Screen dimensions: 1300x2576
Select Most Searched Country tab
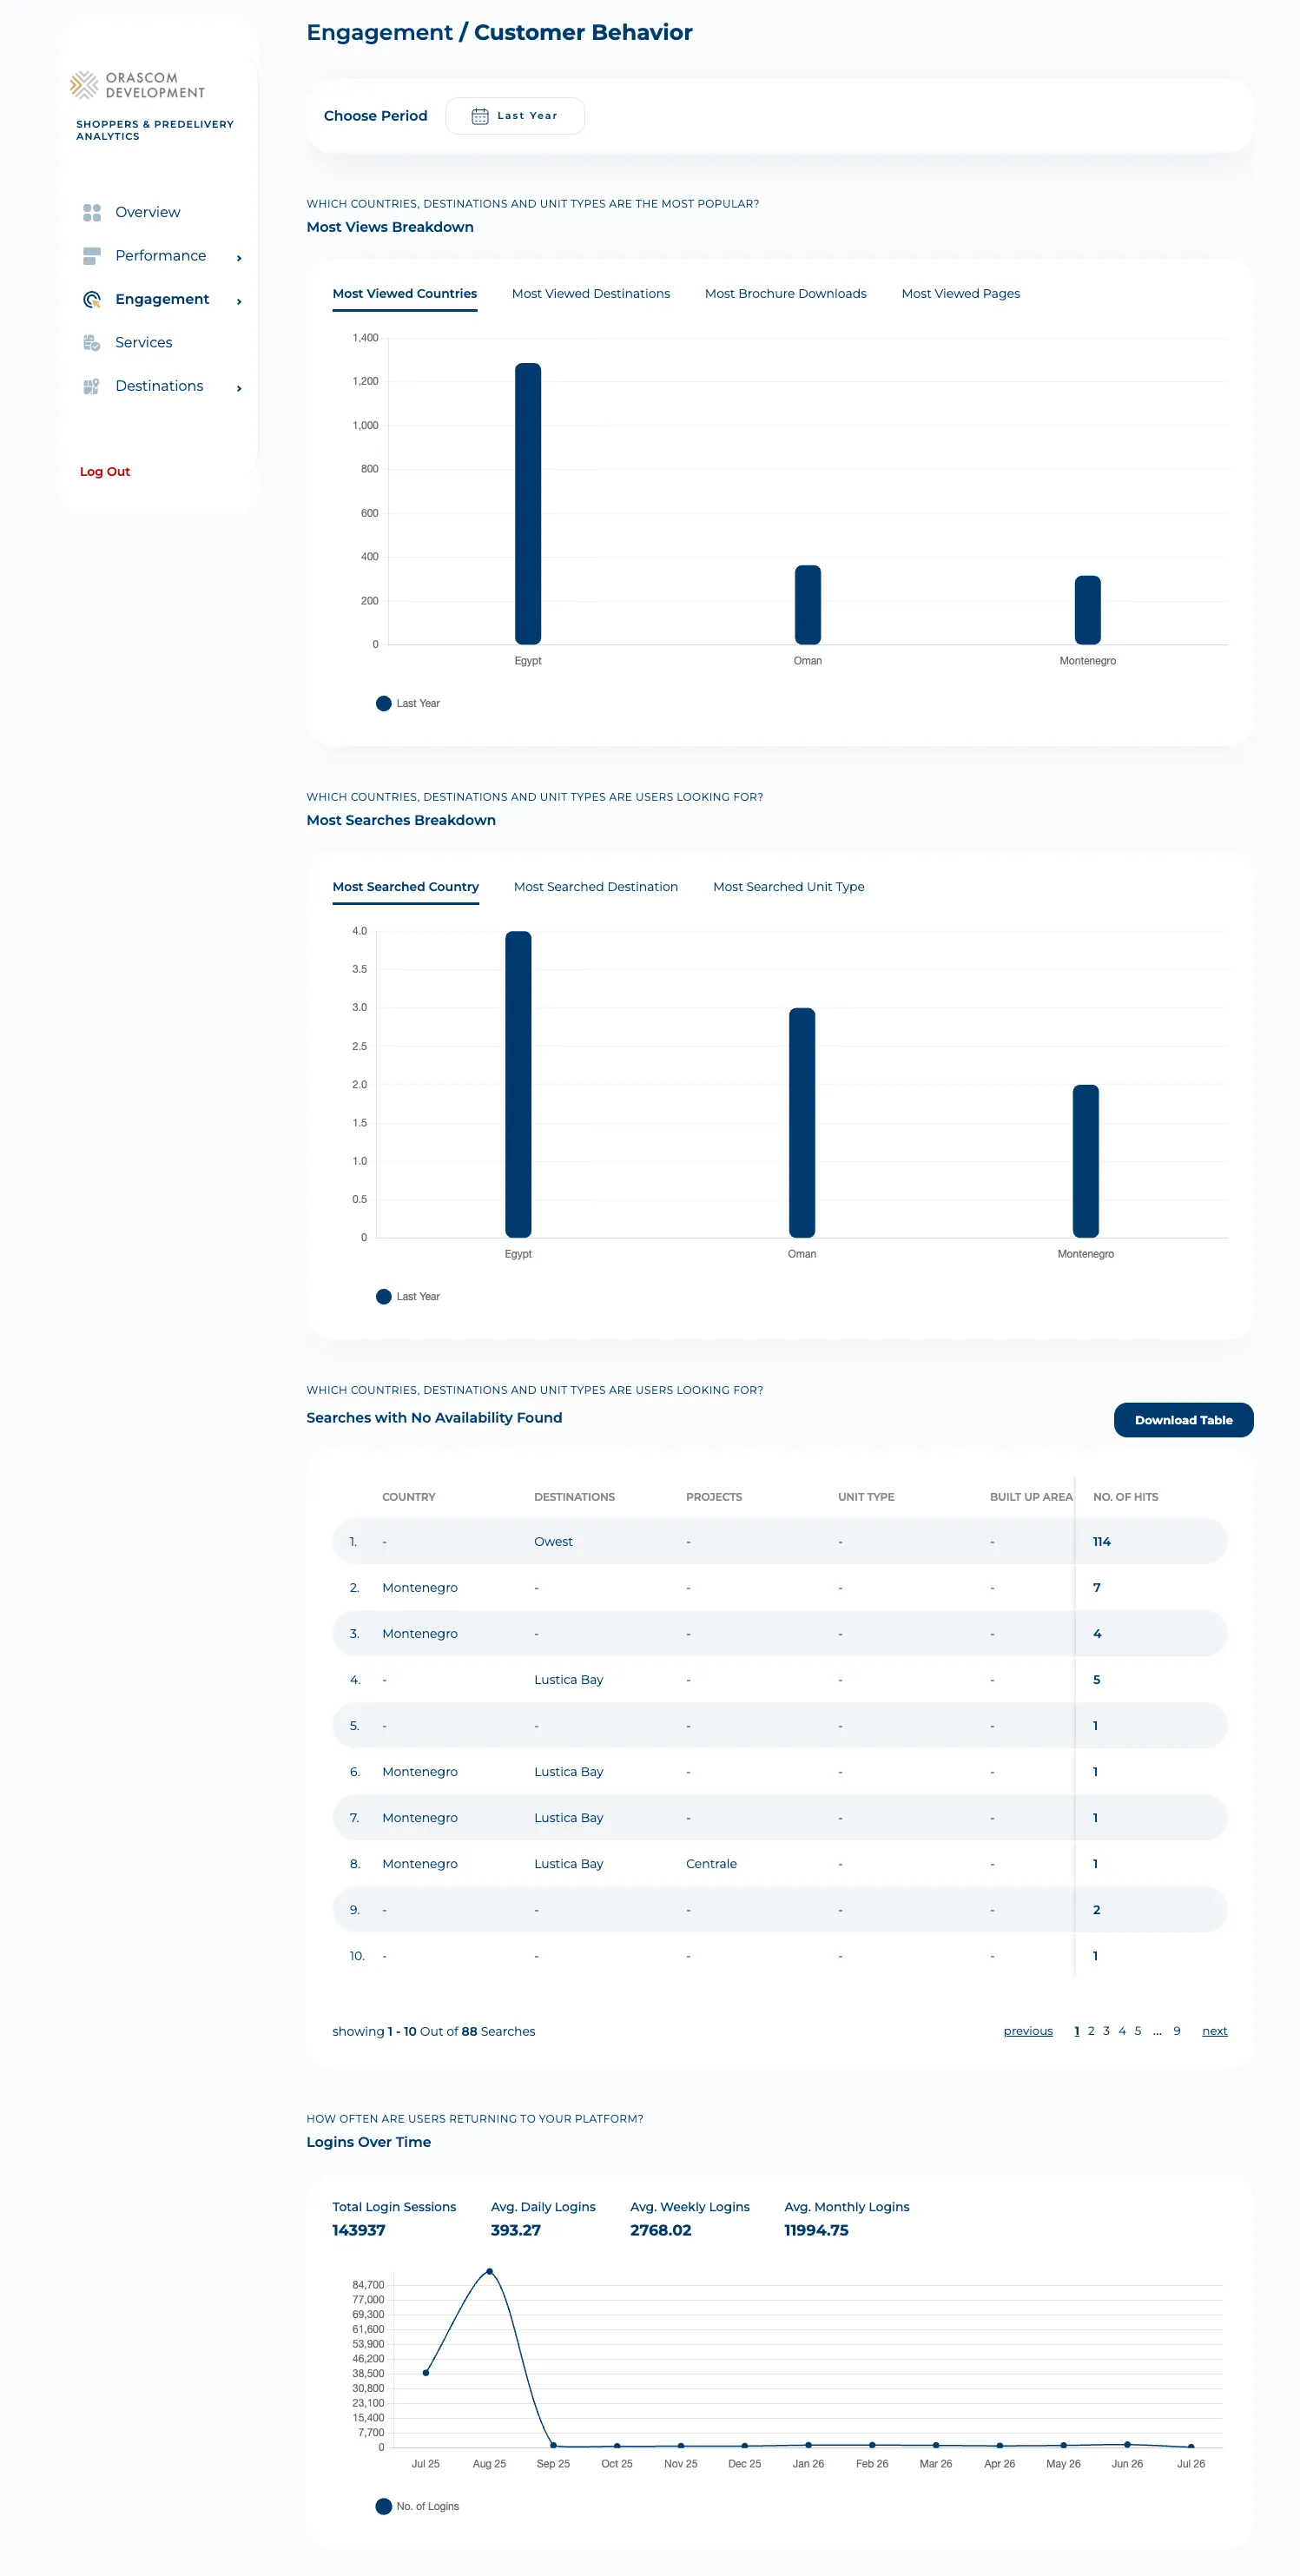click(406, 887)
